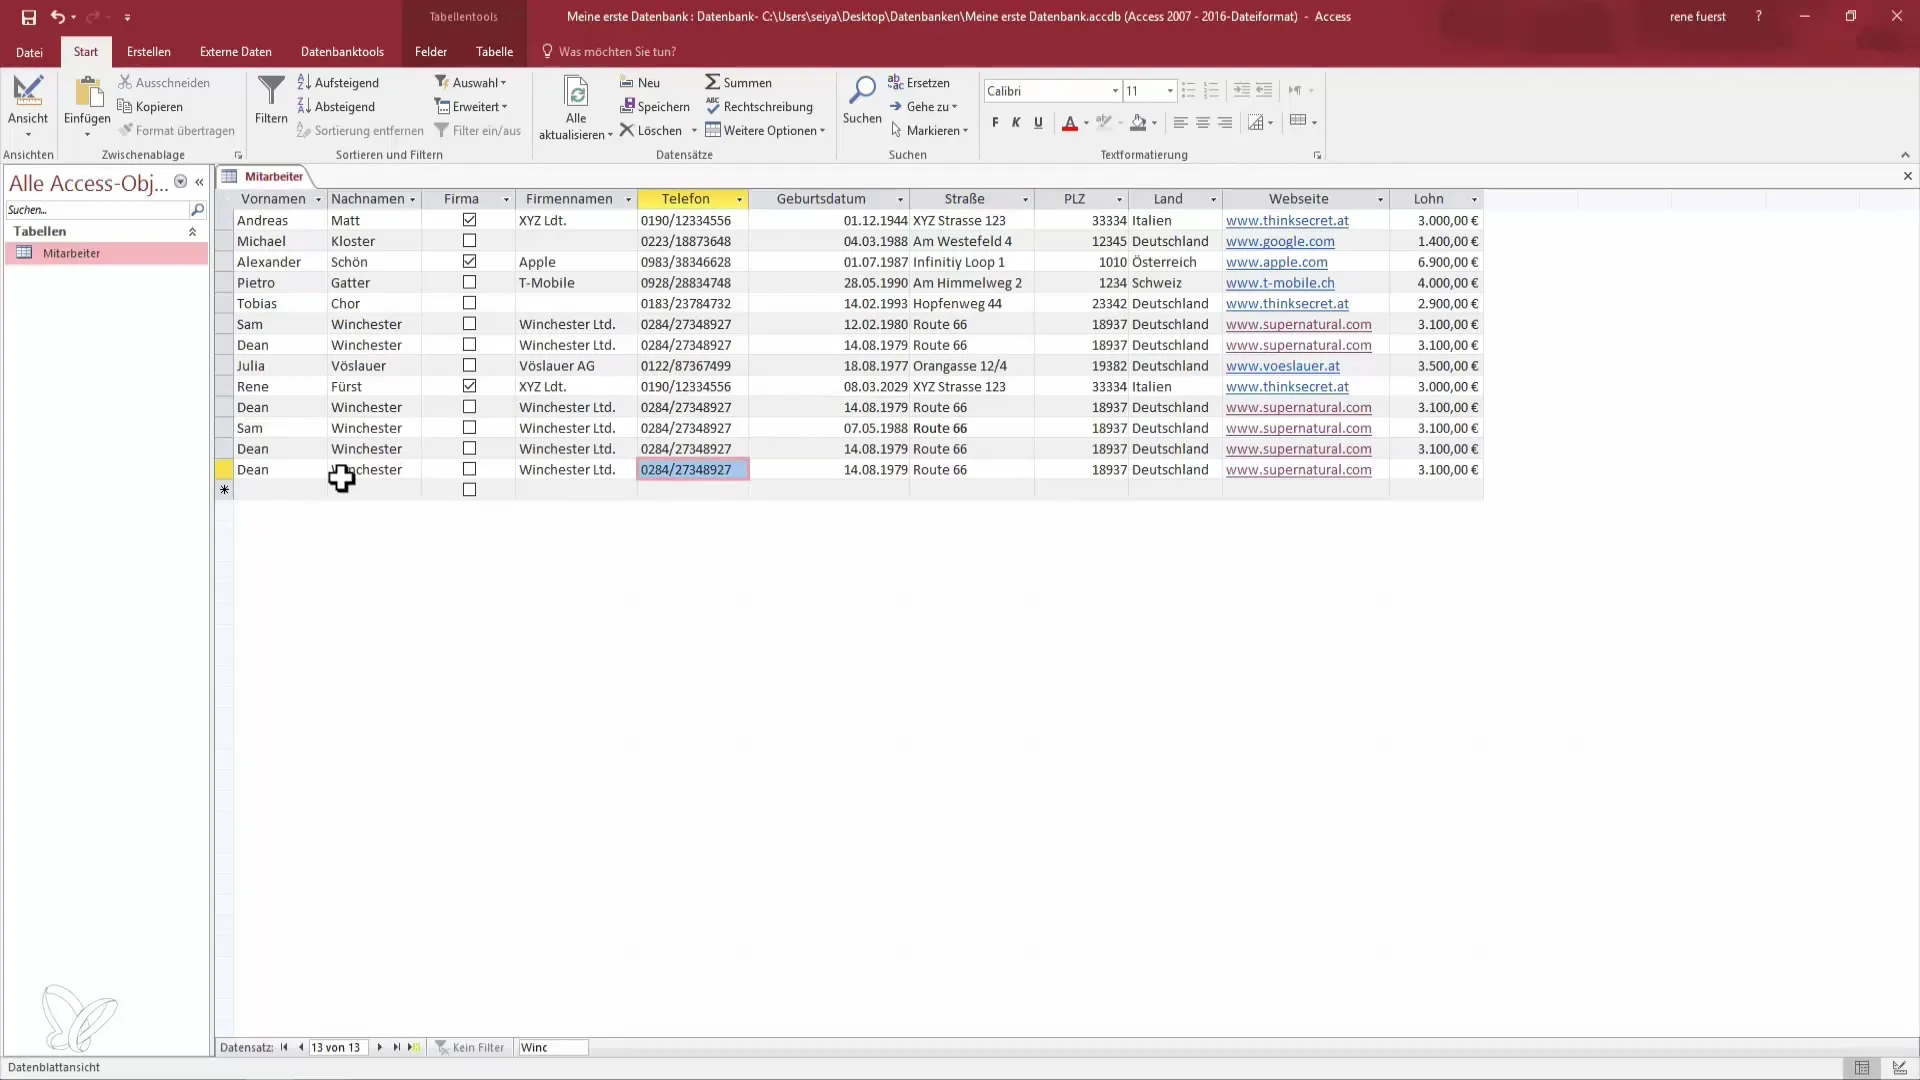Switch to the Externe Daten tab
The height and width of the screenshot is (1080, 1920).
[x=236, y=52]
